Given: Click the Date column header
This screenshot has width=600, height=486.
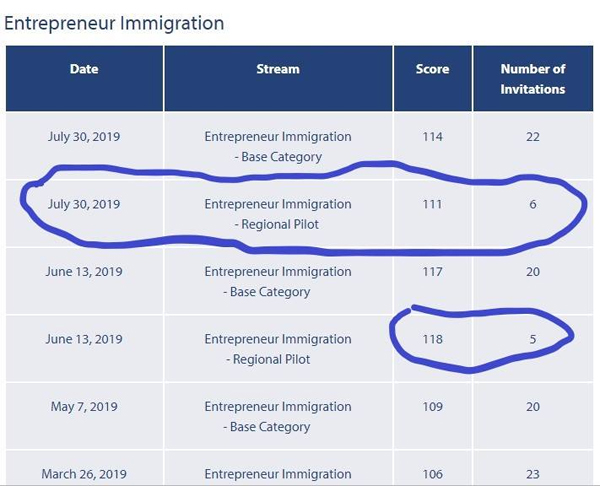Looking at the screenshot, I should tap(84, 69).
